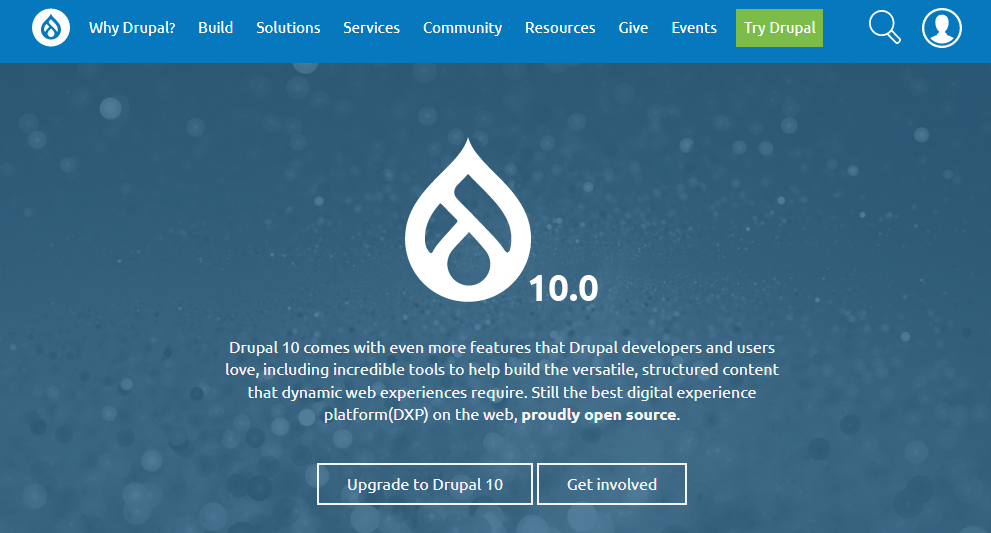Open the search magnifier icon

pos(884,28)
